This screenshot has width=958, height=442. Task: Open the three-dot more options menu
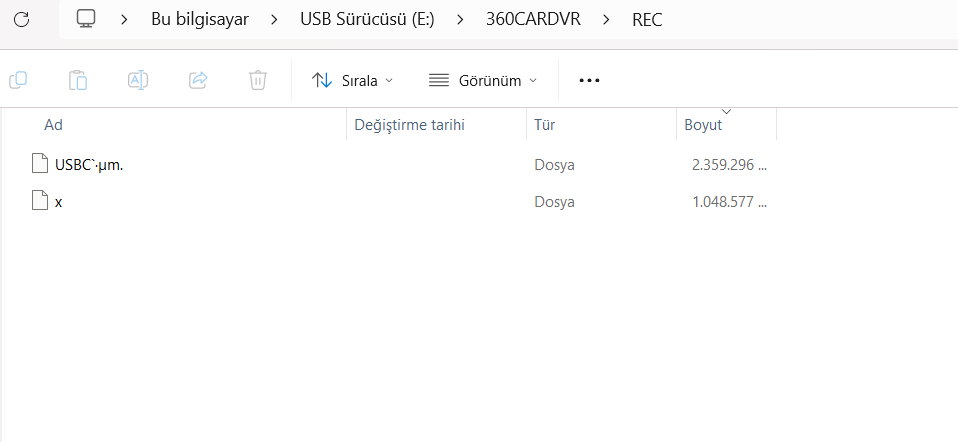[589, 80]
